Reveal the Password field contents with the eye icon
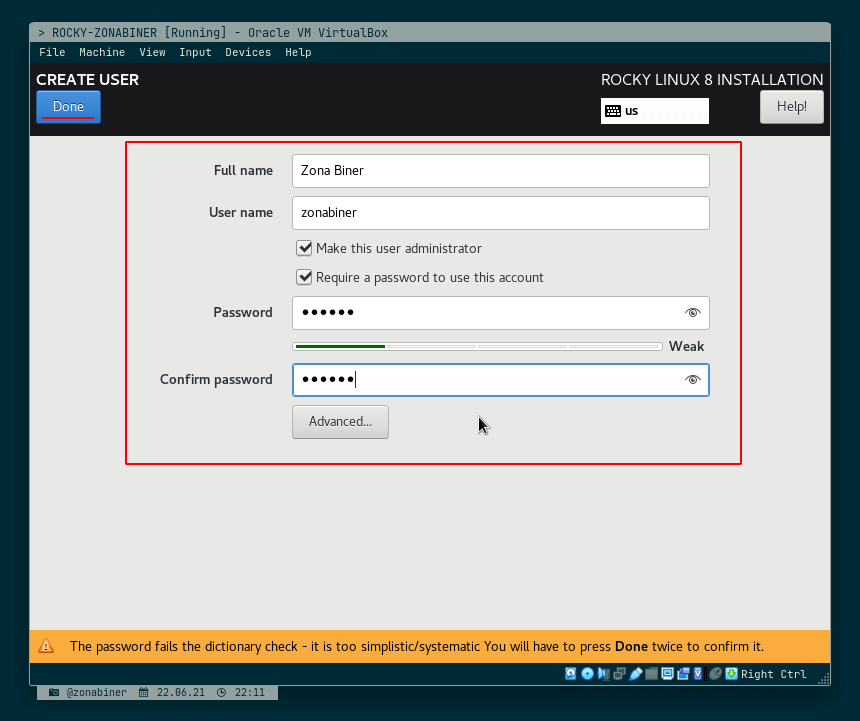This screenshot has height=721, width=860. [692, 312]
